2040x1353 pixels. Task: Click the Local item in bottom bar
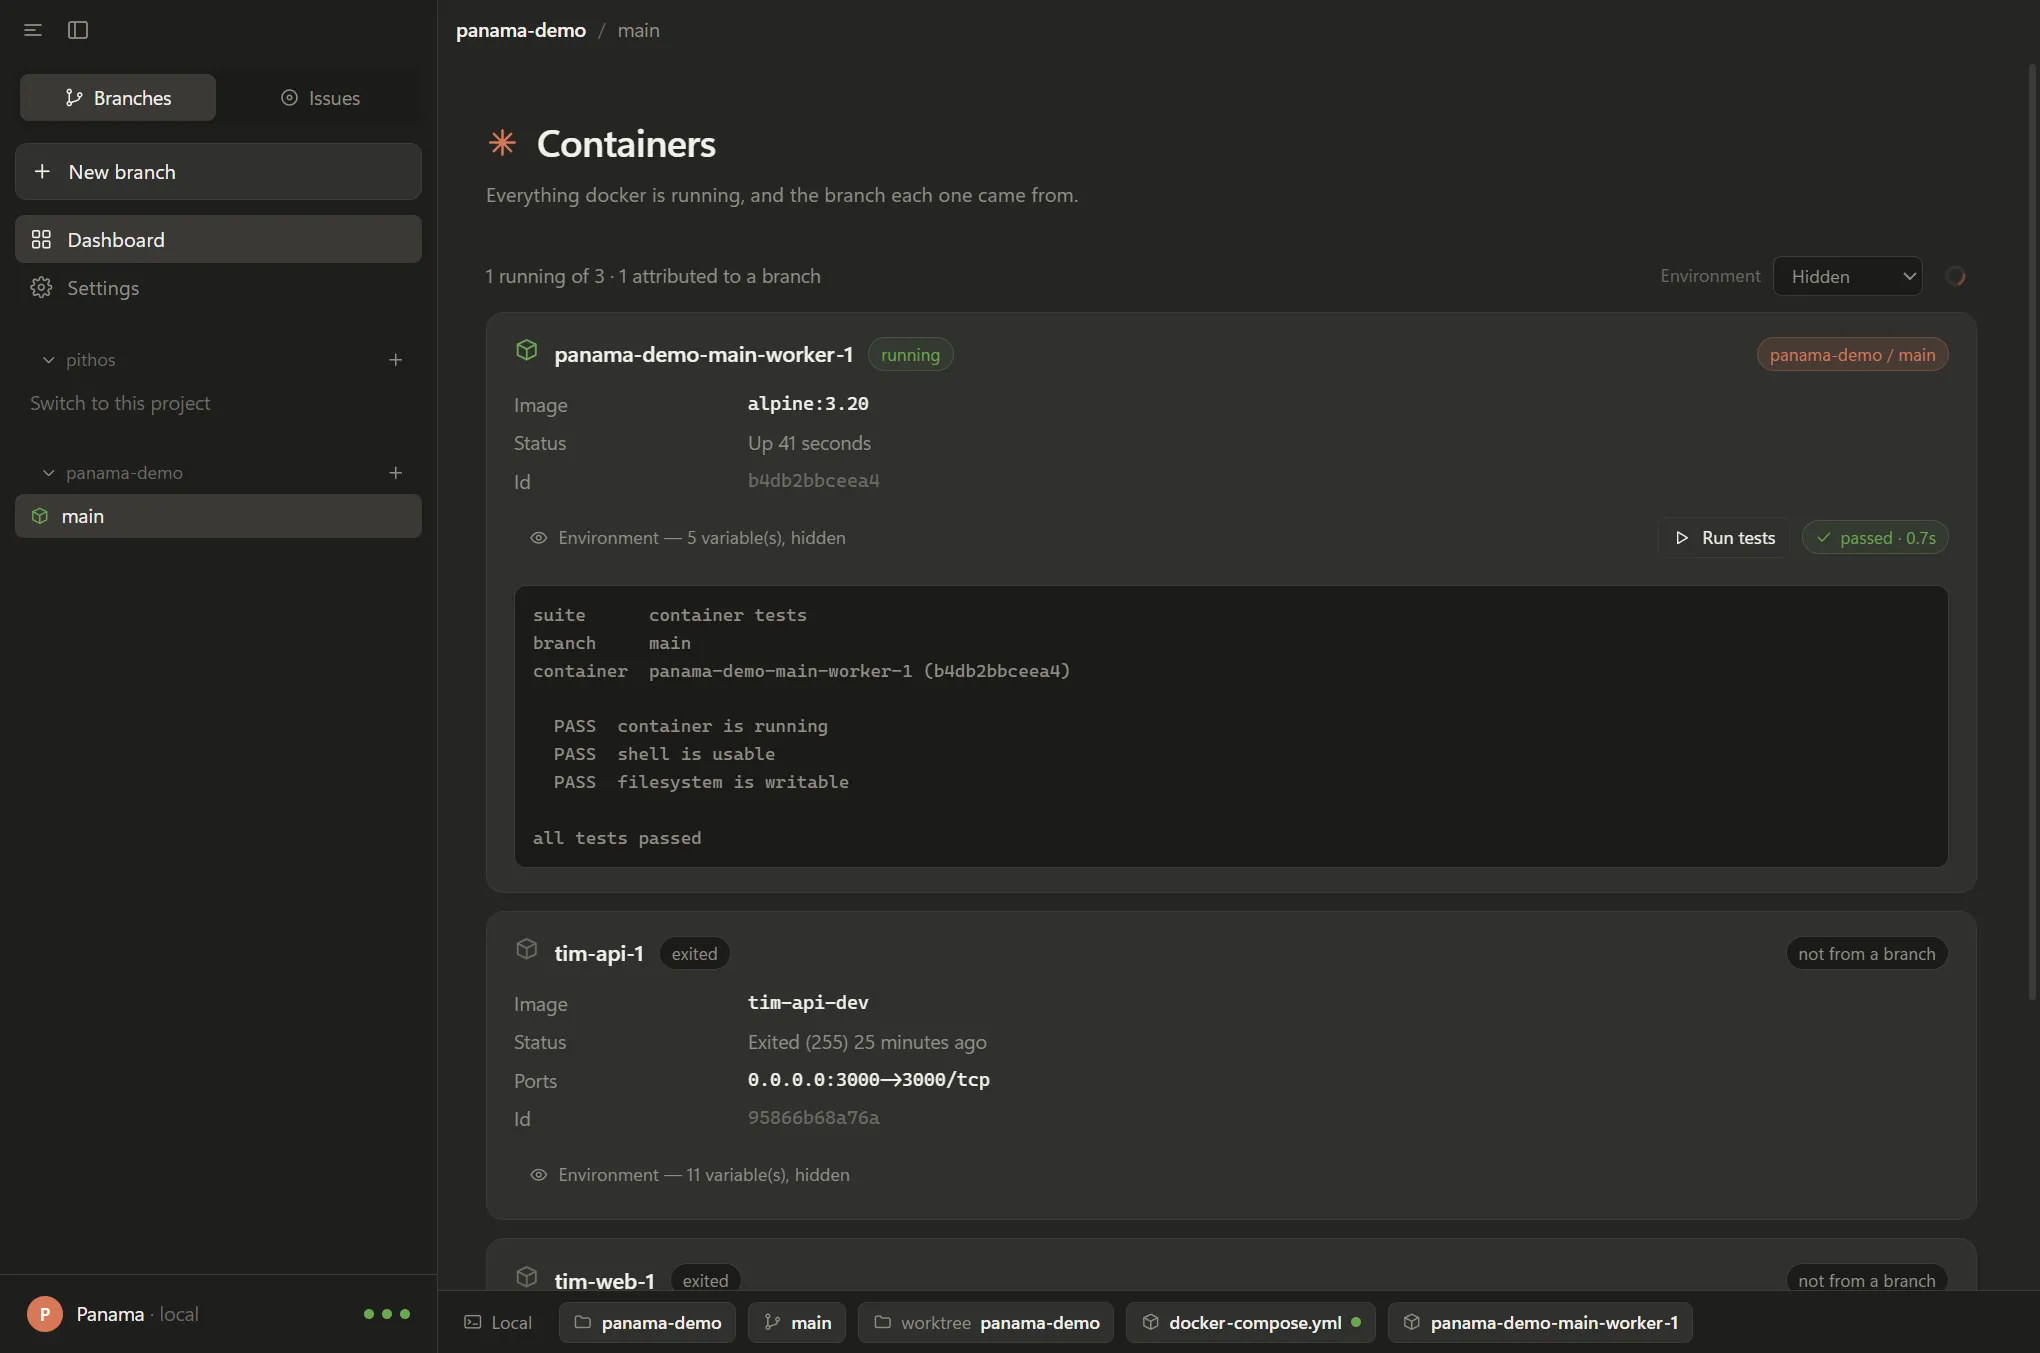(x=498, y=1323)
